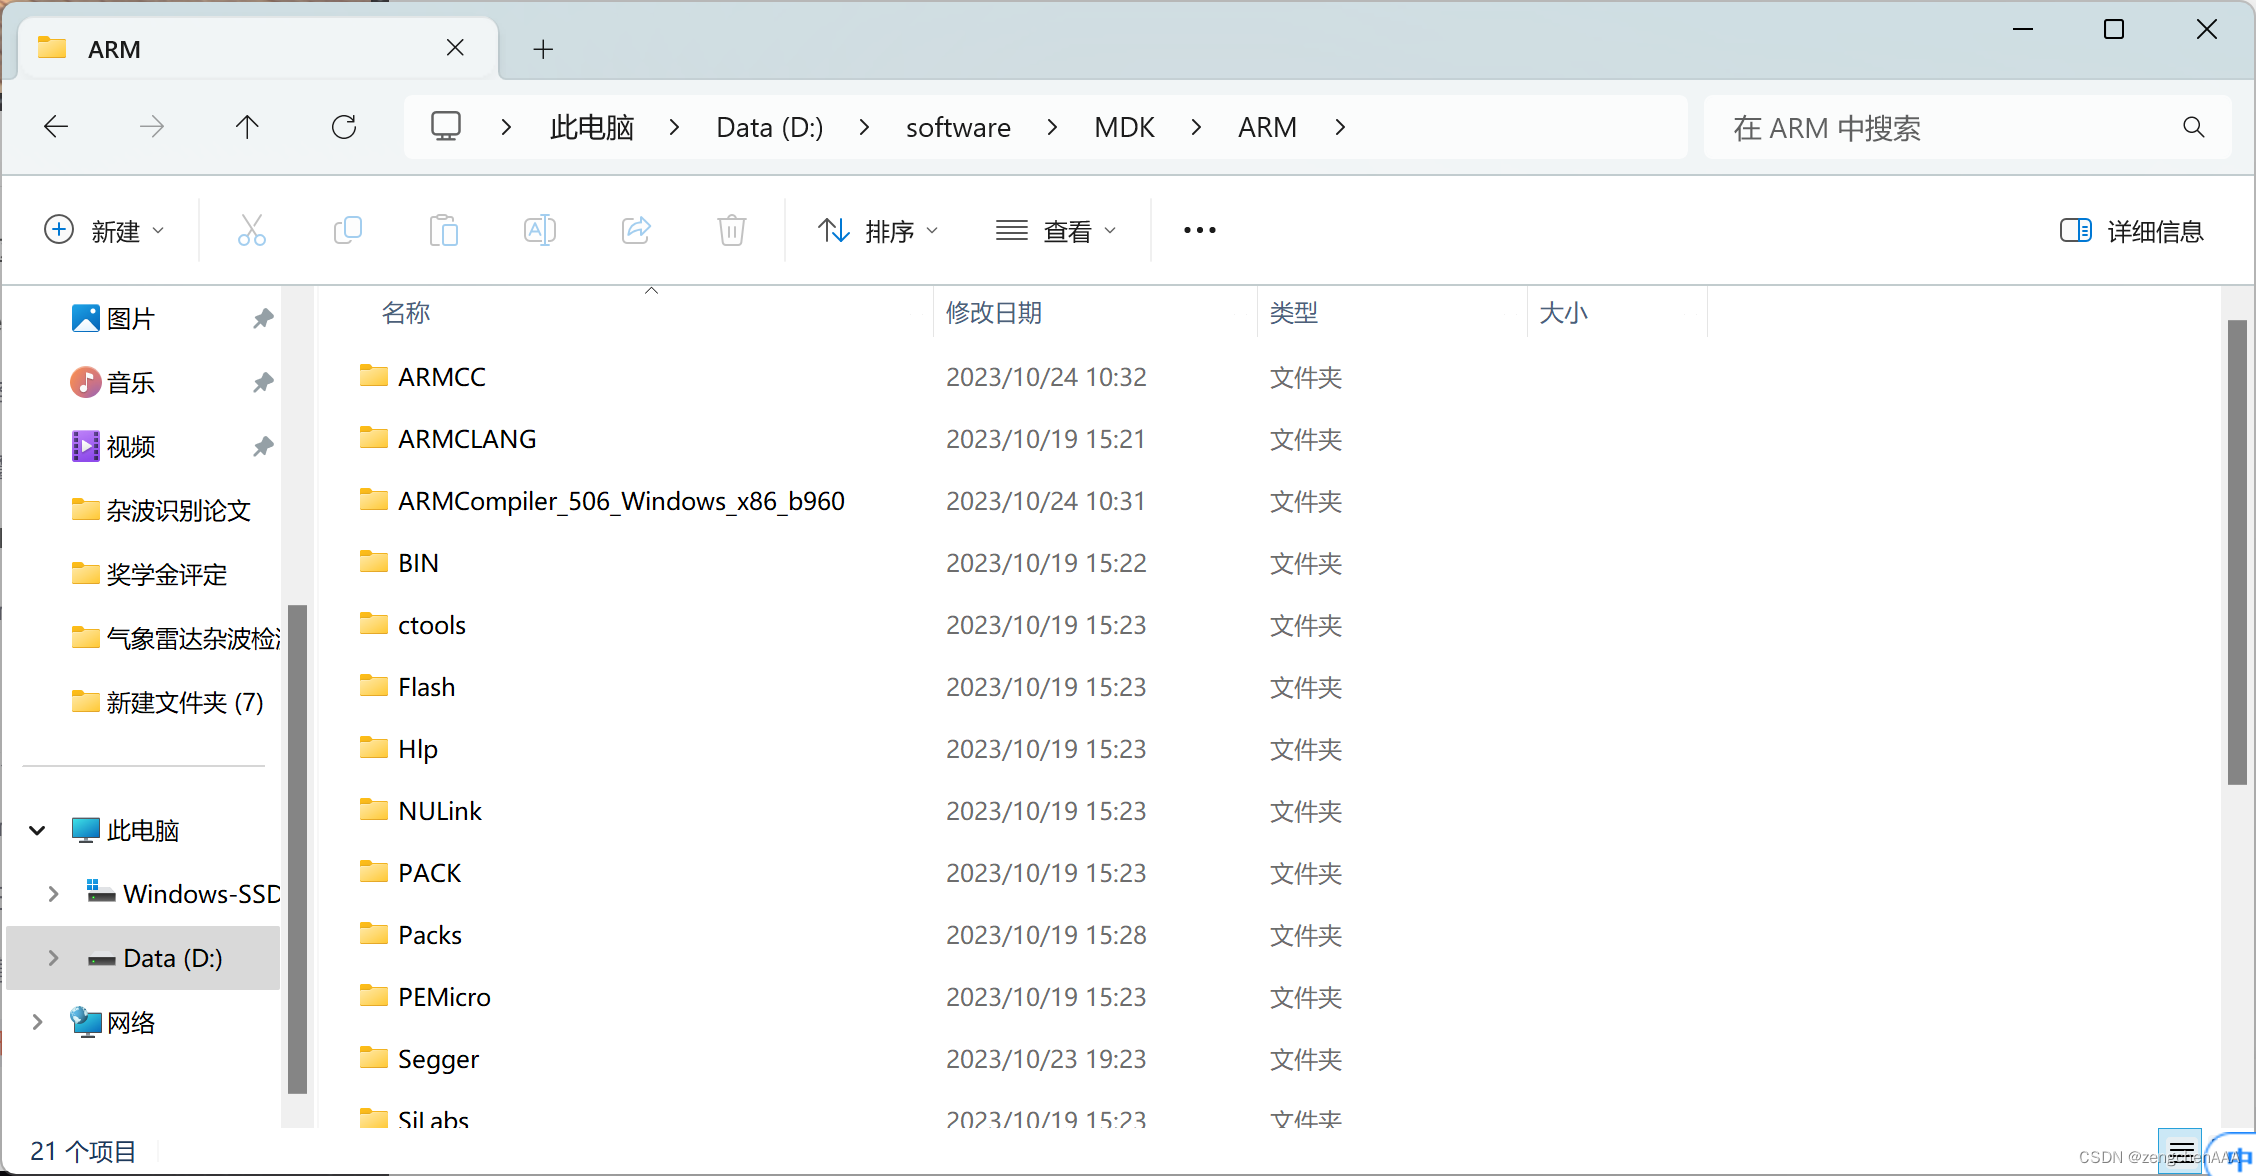Open a new tab with plus button
This screenshot has width=2256, height=1176.
tap(543, 49)
